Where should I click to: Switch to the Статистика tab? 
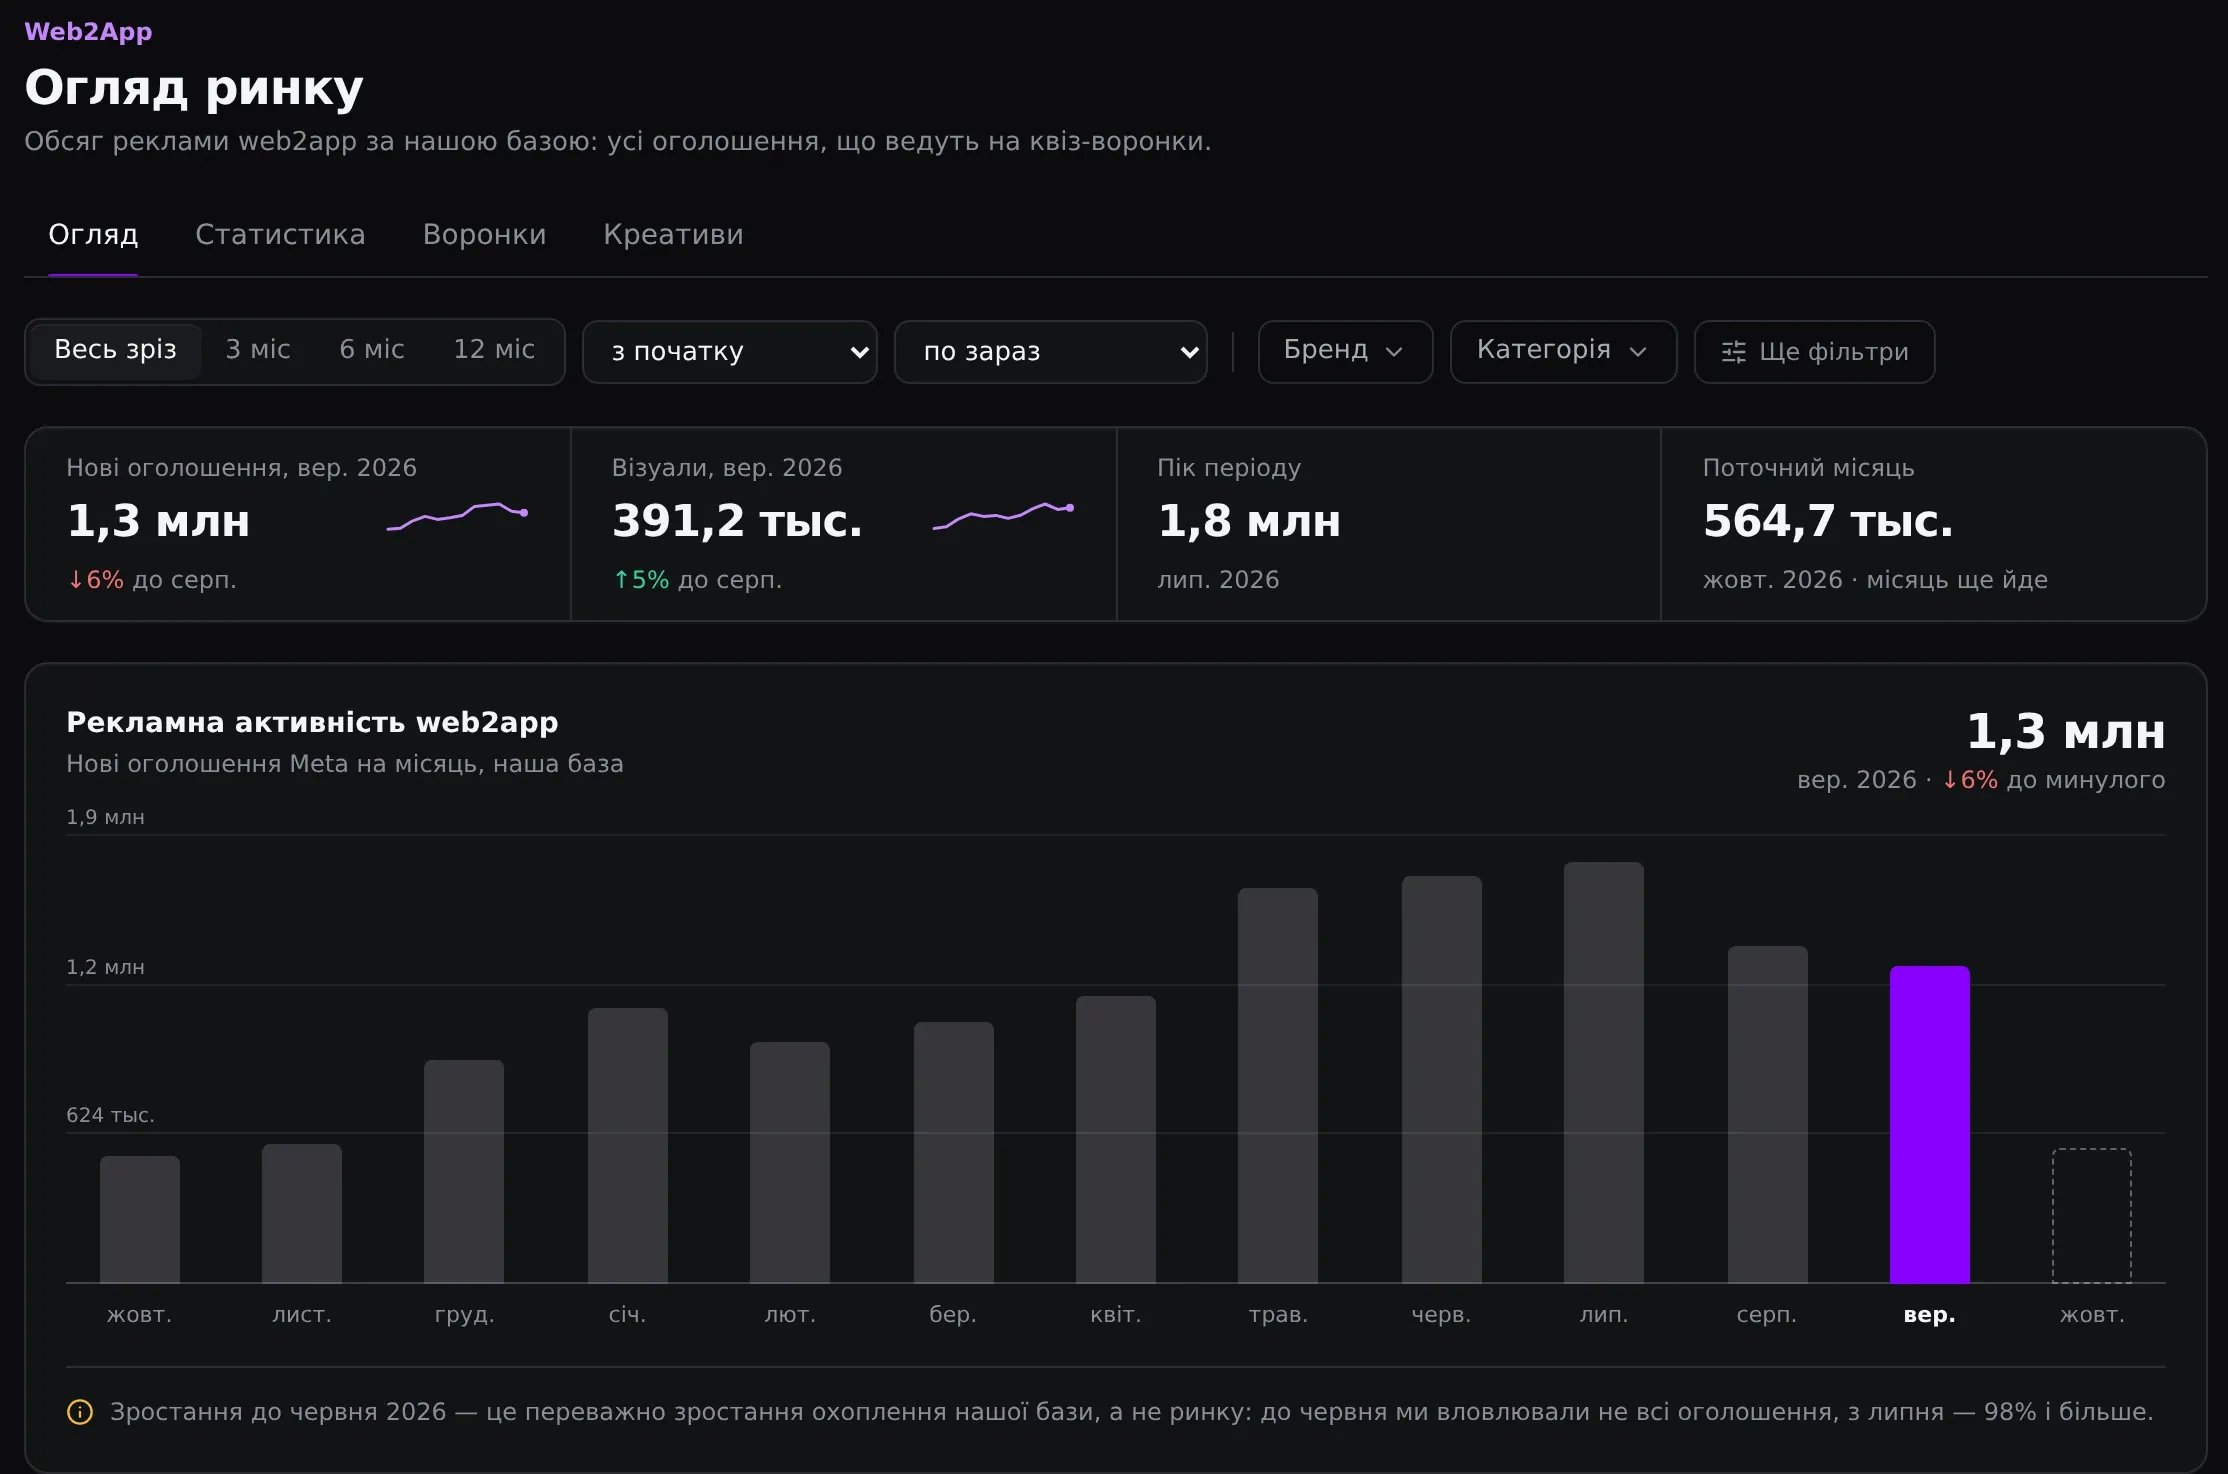pyautogui.click(x=280, y=234)
